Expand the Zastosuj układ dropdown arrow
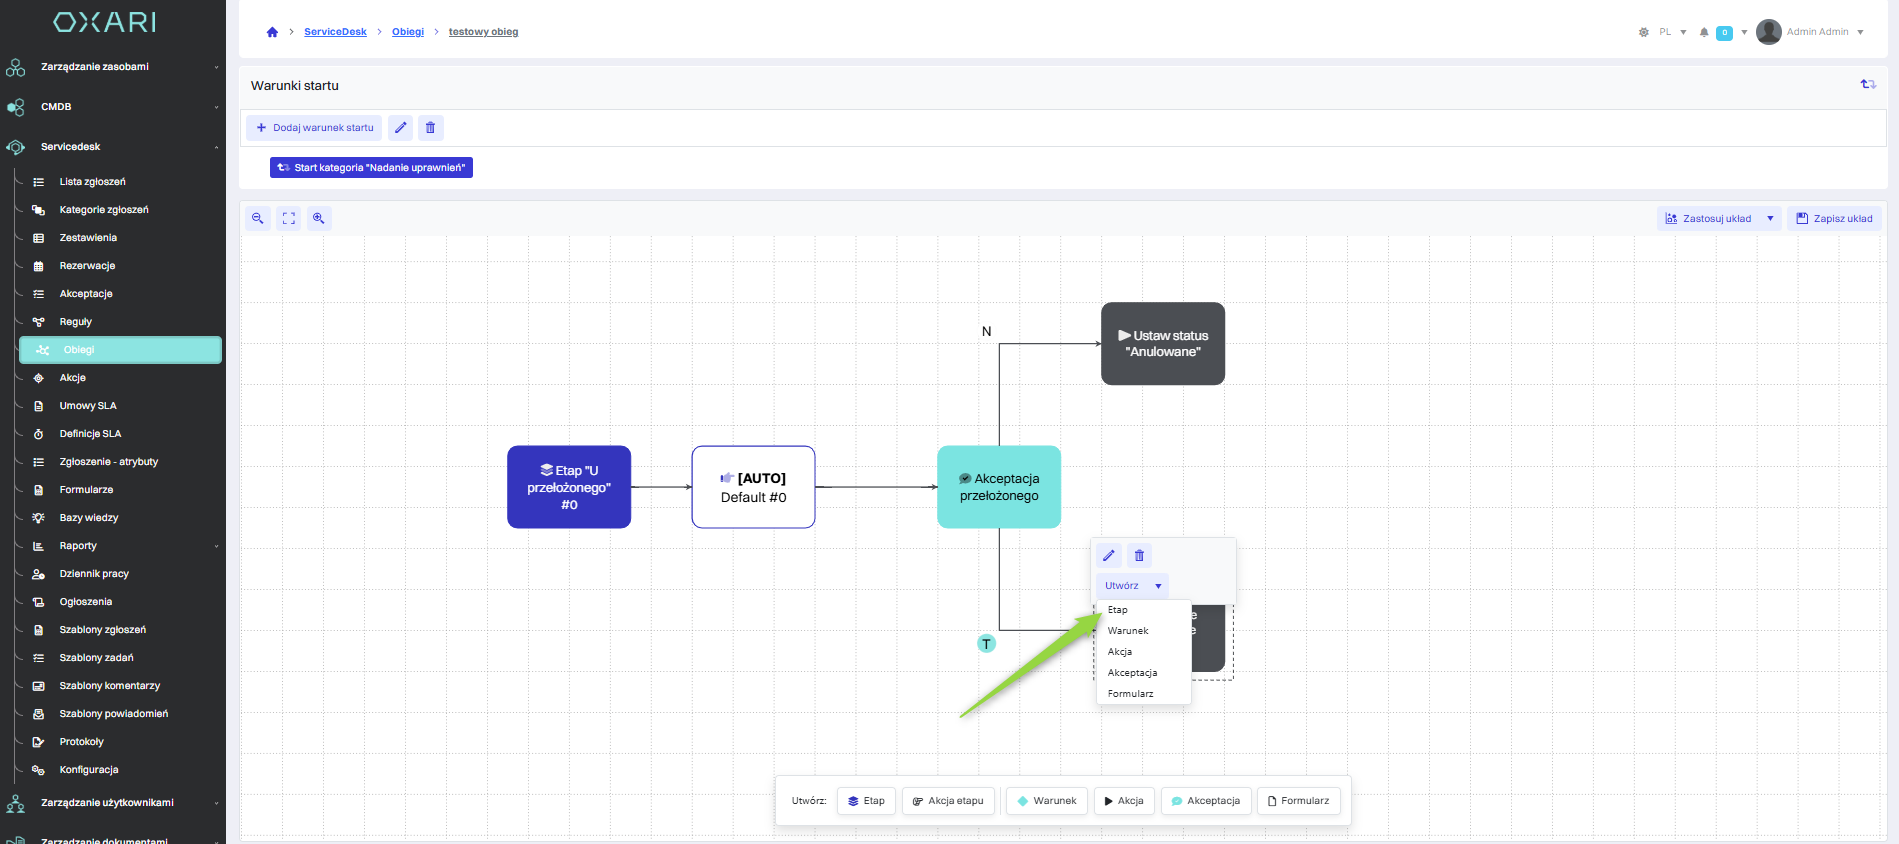Viewport: 1899px width, 844px height. tap(1770, 219)
